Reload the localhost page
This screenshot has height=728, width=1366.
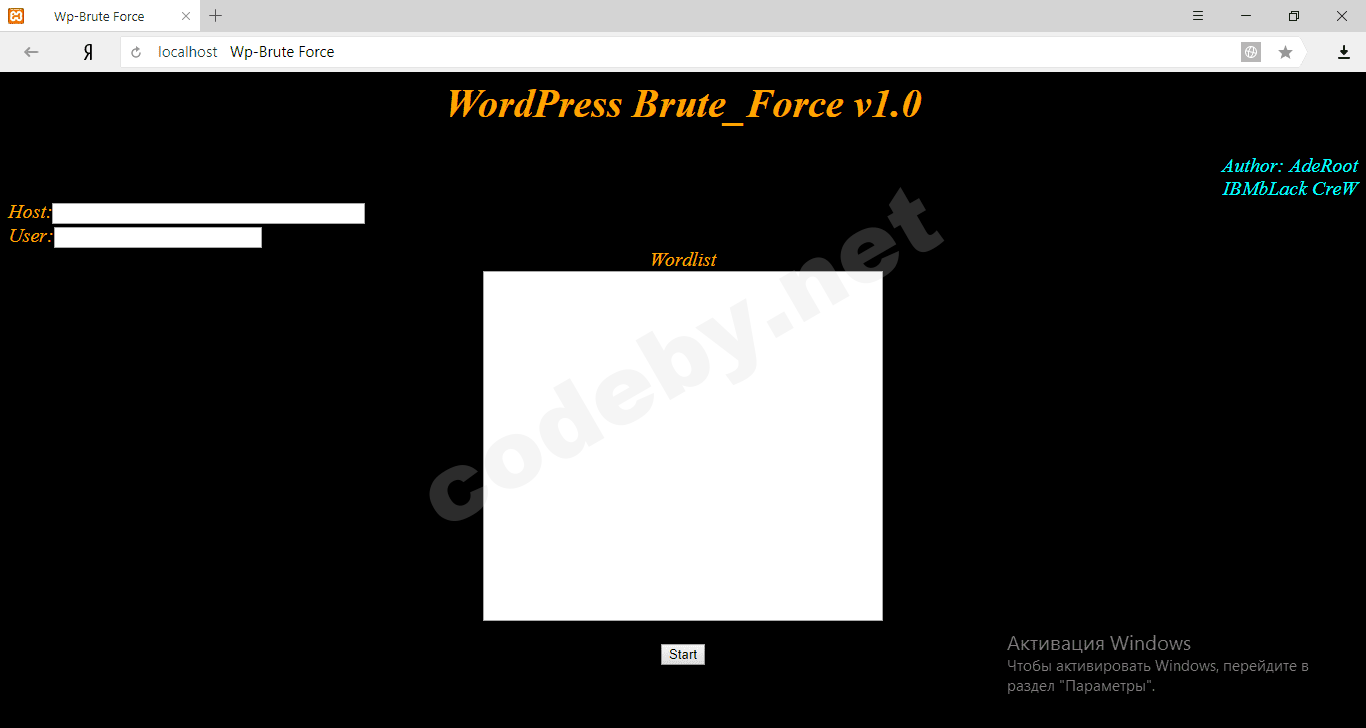(x=137, y=52)
